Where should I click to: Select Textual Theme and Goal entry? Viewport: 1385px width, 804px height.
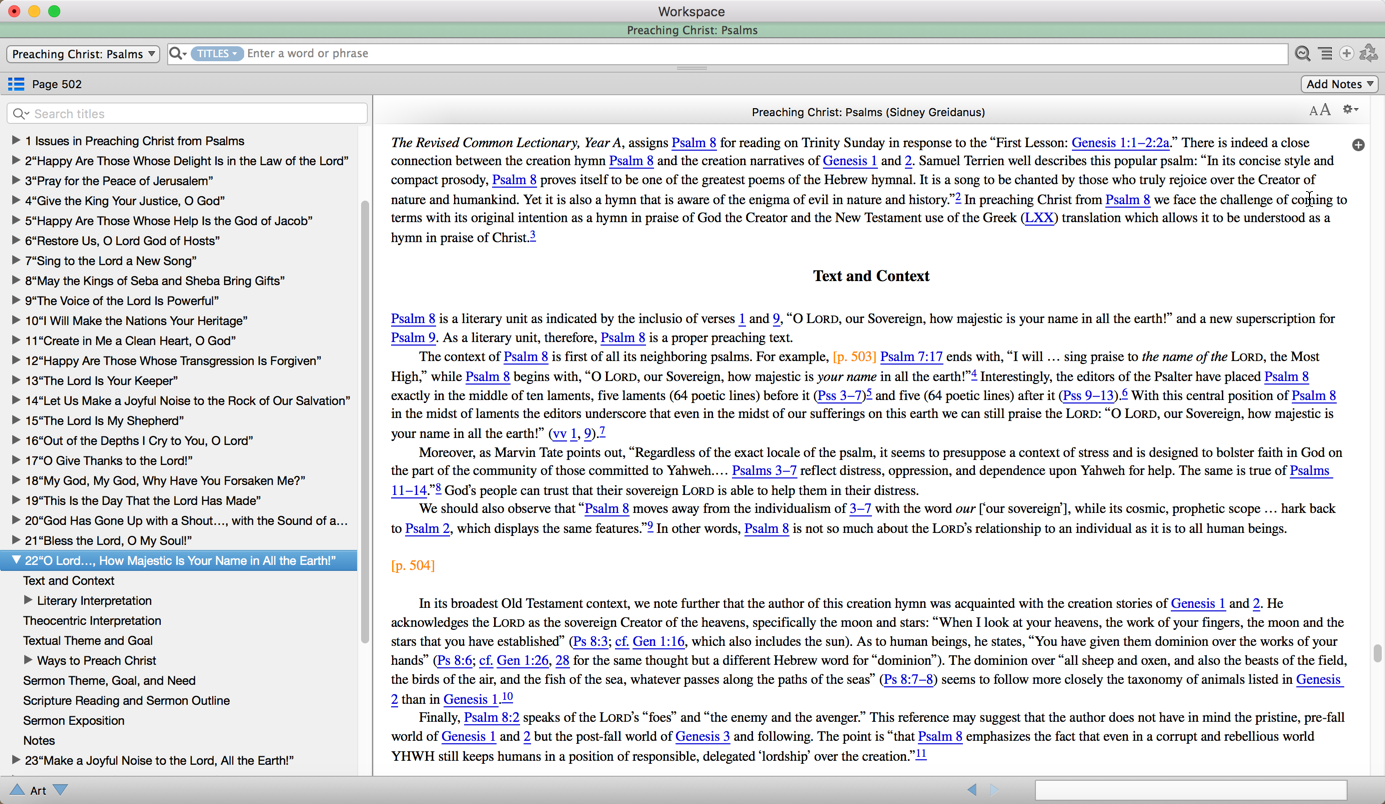pos(88,641)
